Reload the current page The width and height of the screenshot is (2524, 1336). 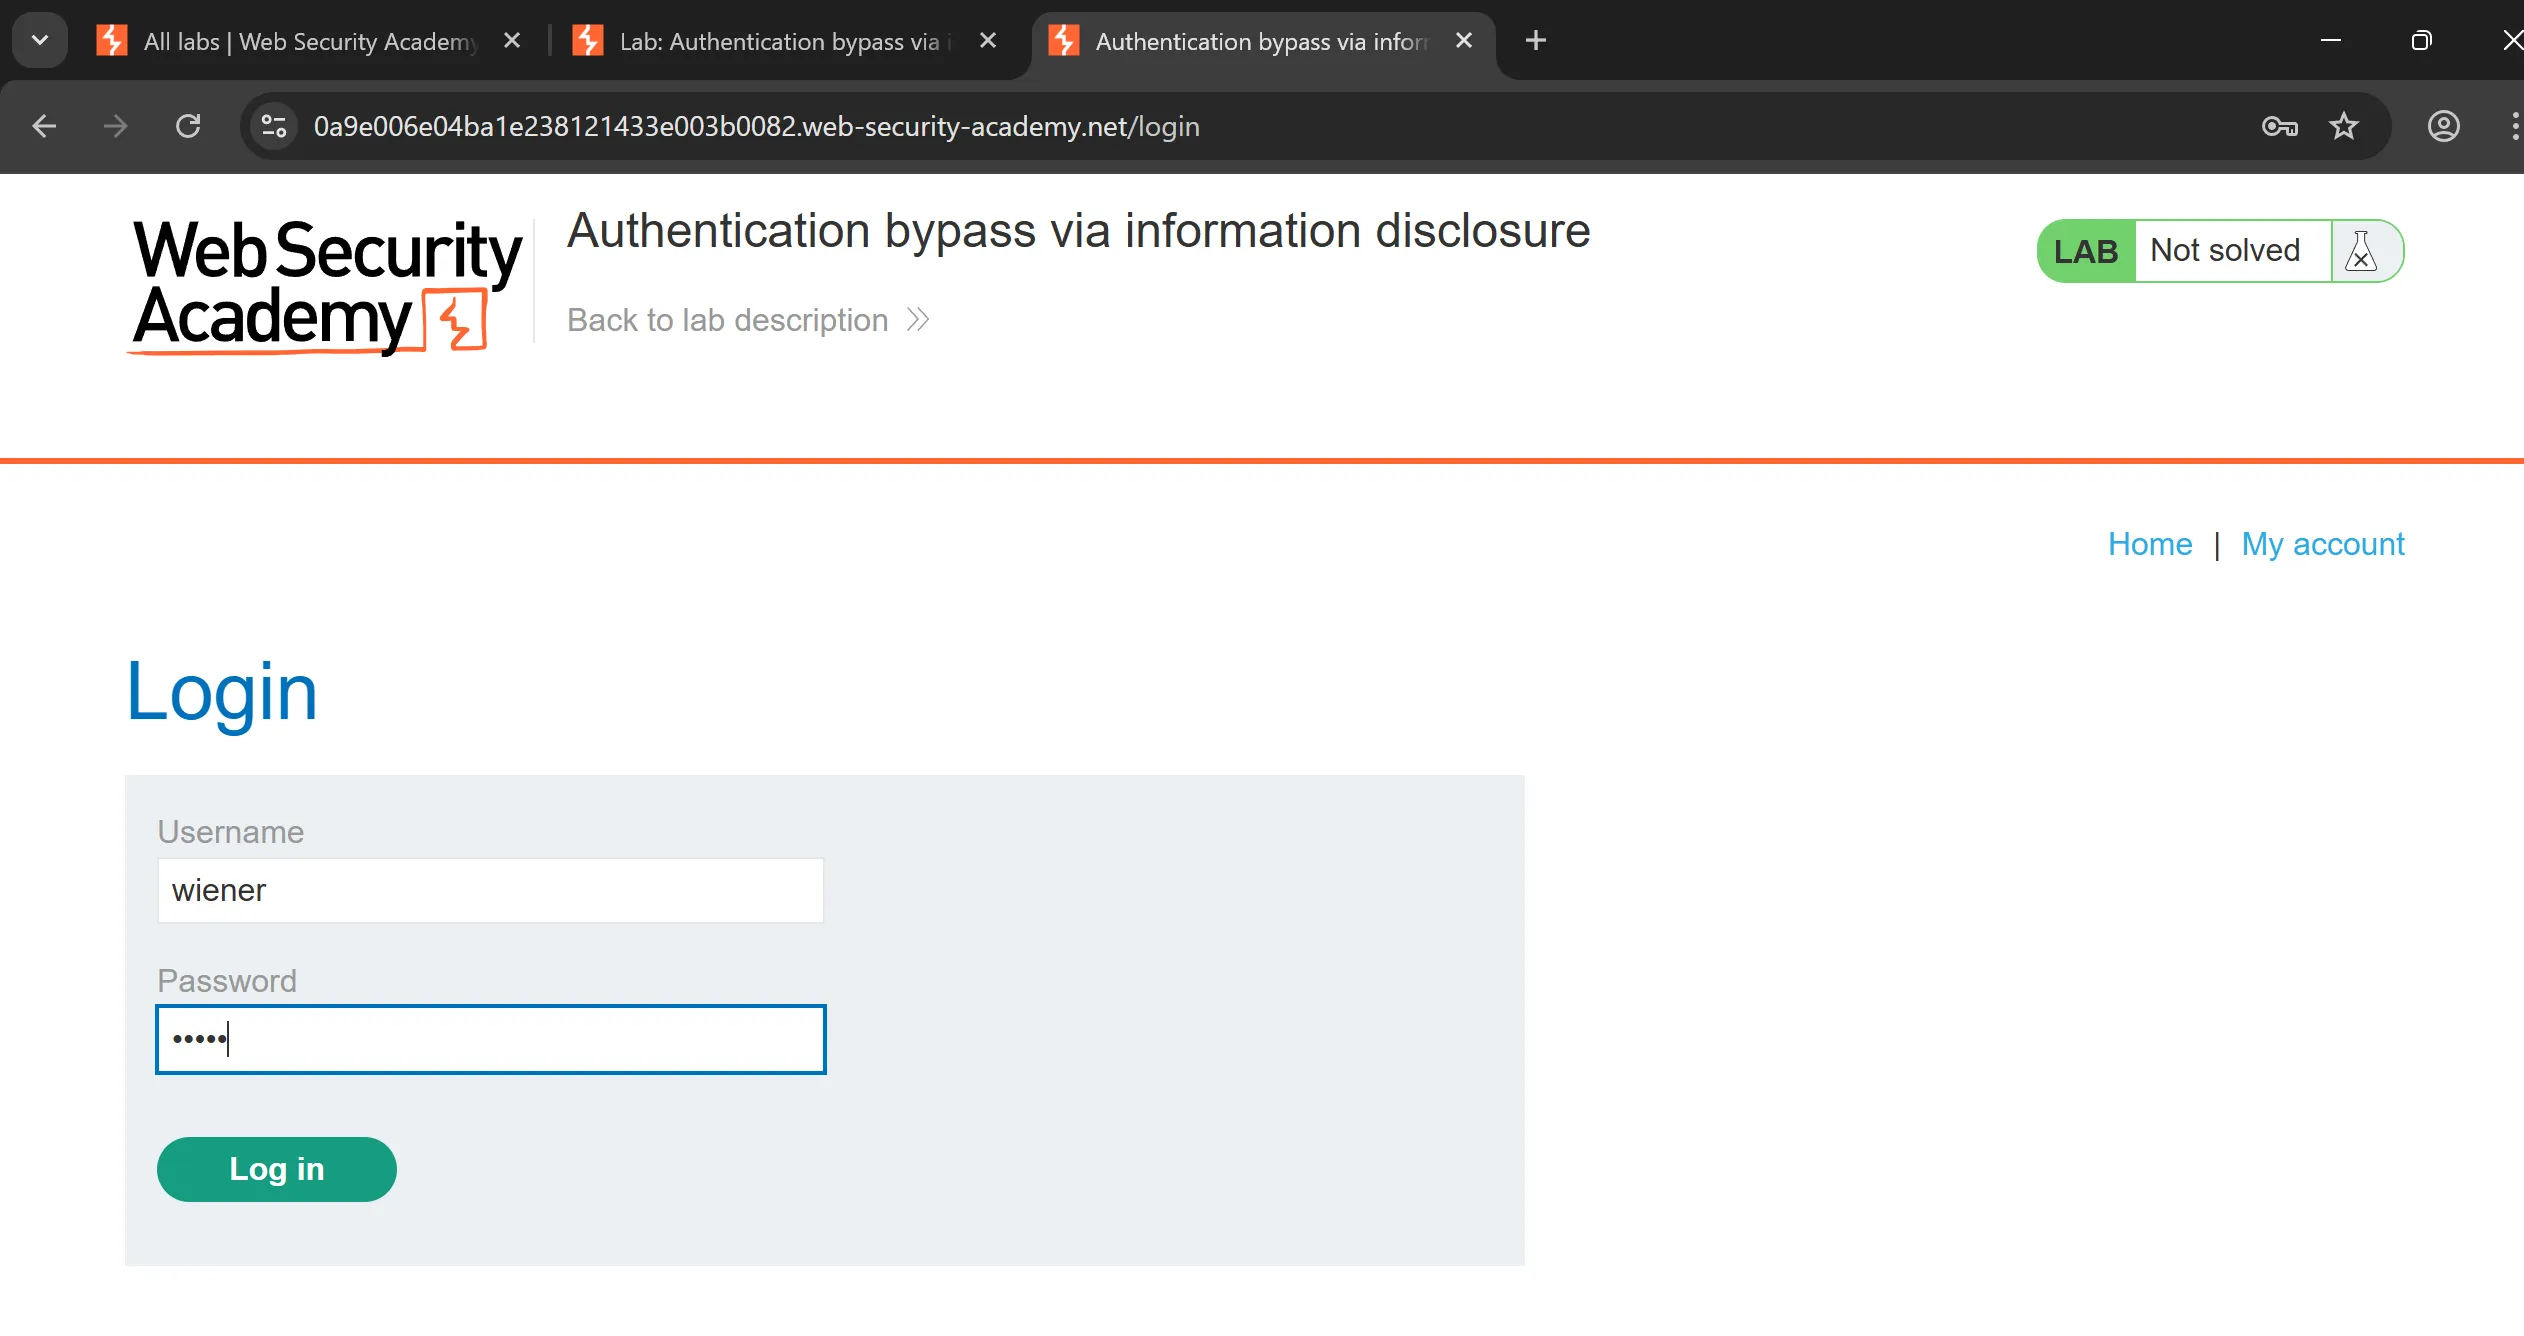(x=188, y=126)
